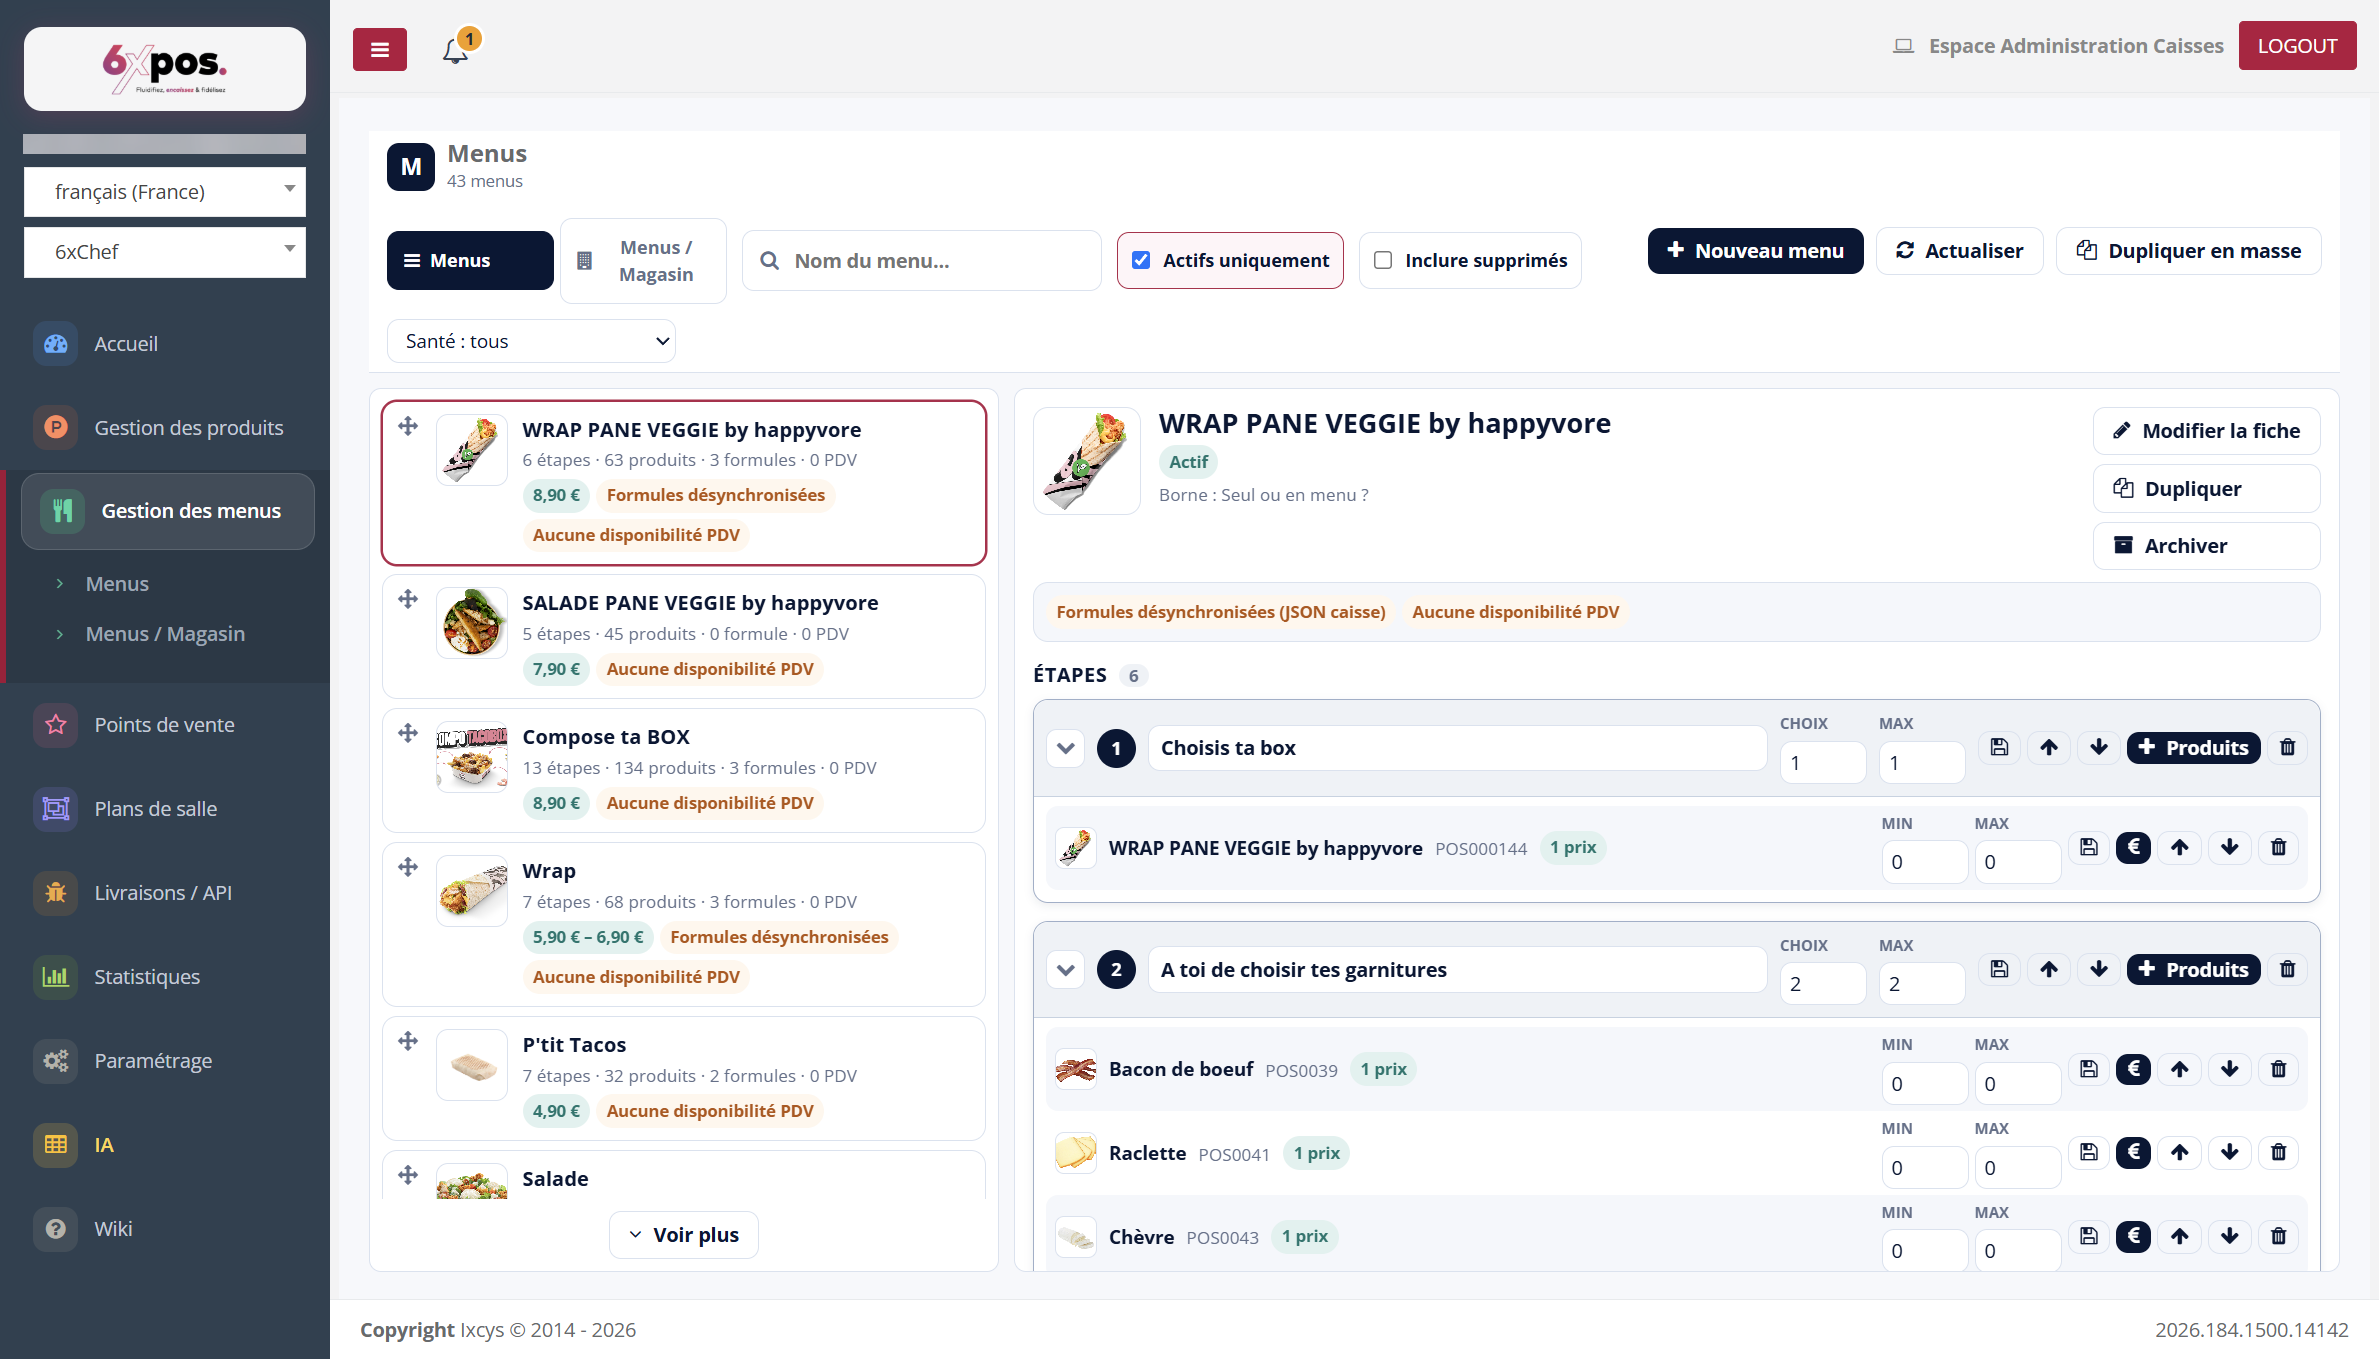
Task: Switch to Menus / Magasin tab
Action: pyautogui.click(x=643, y=261)
